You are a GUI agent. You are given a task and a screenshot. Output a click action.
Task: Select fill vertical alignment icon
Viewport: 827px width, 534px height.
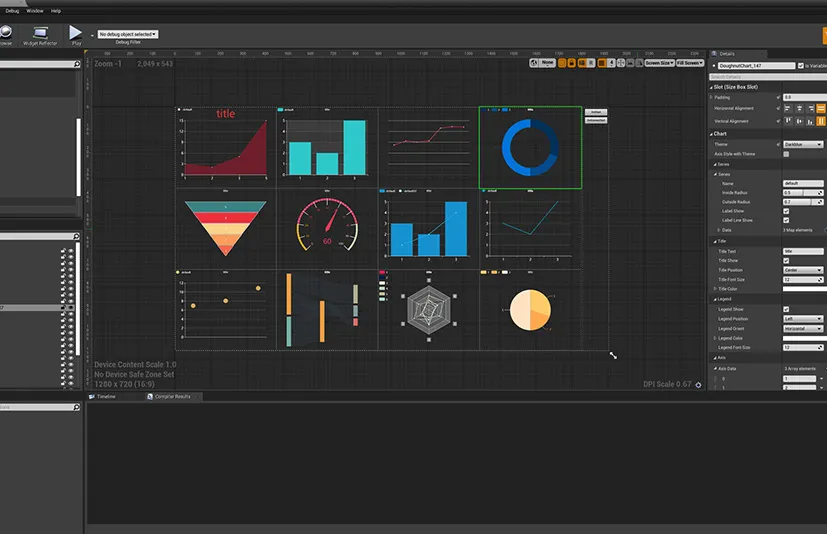(x=821, y=121)
